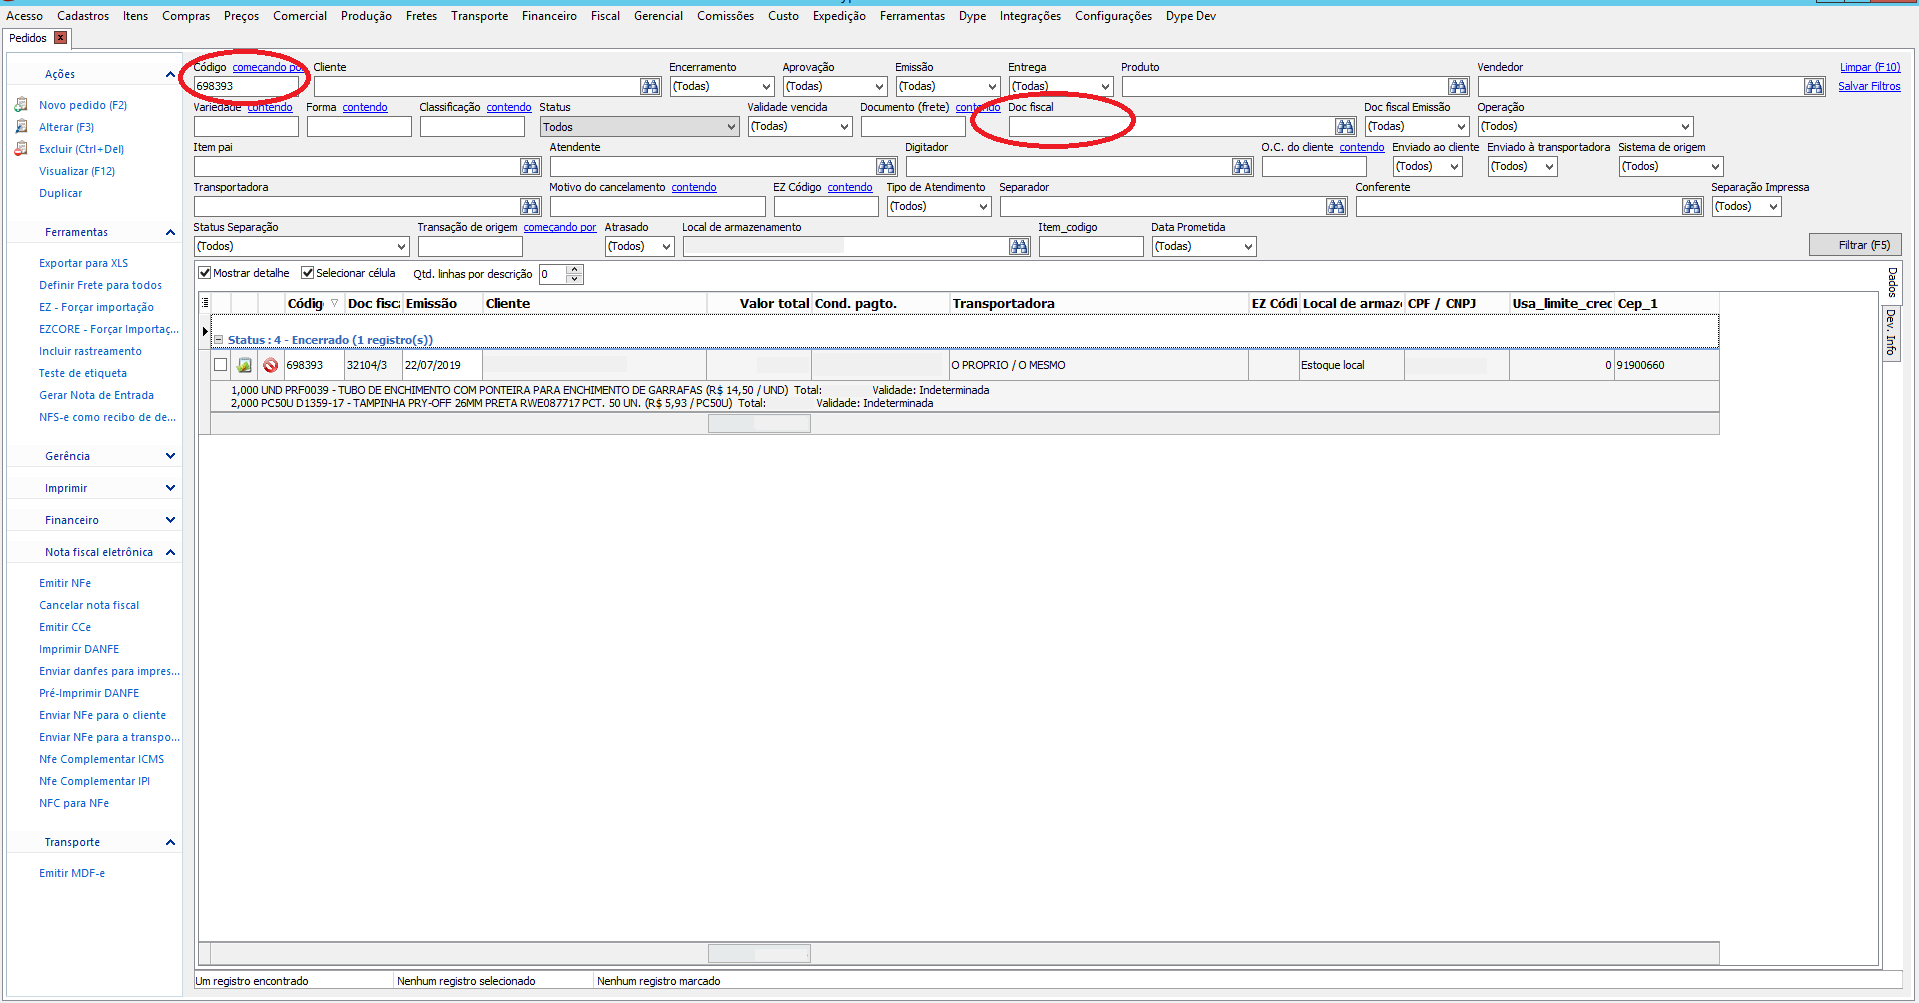
Task: Click Emitir MDF-e link
Action: point(72,873)
